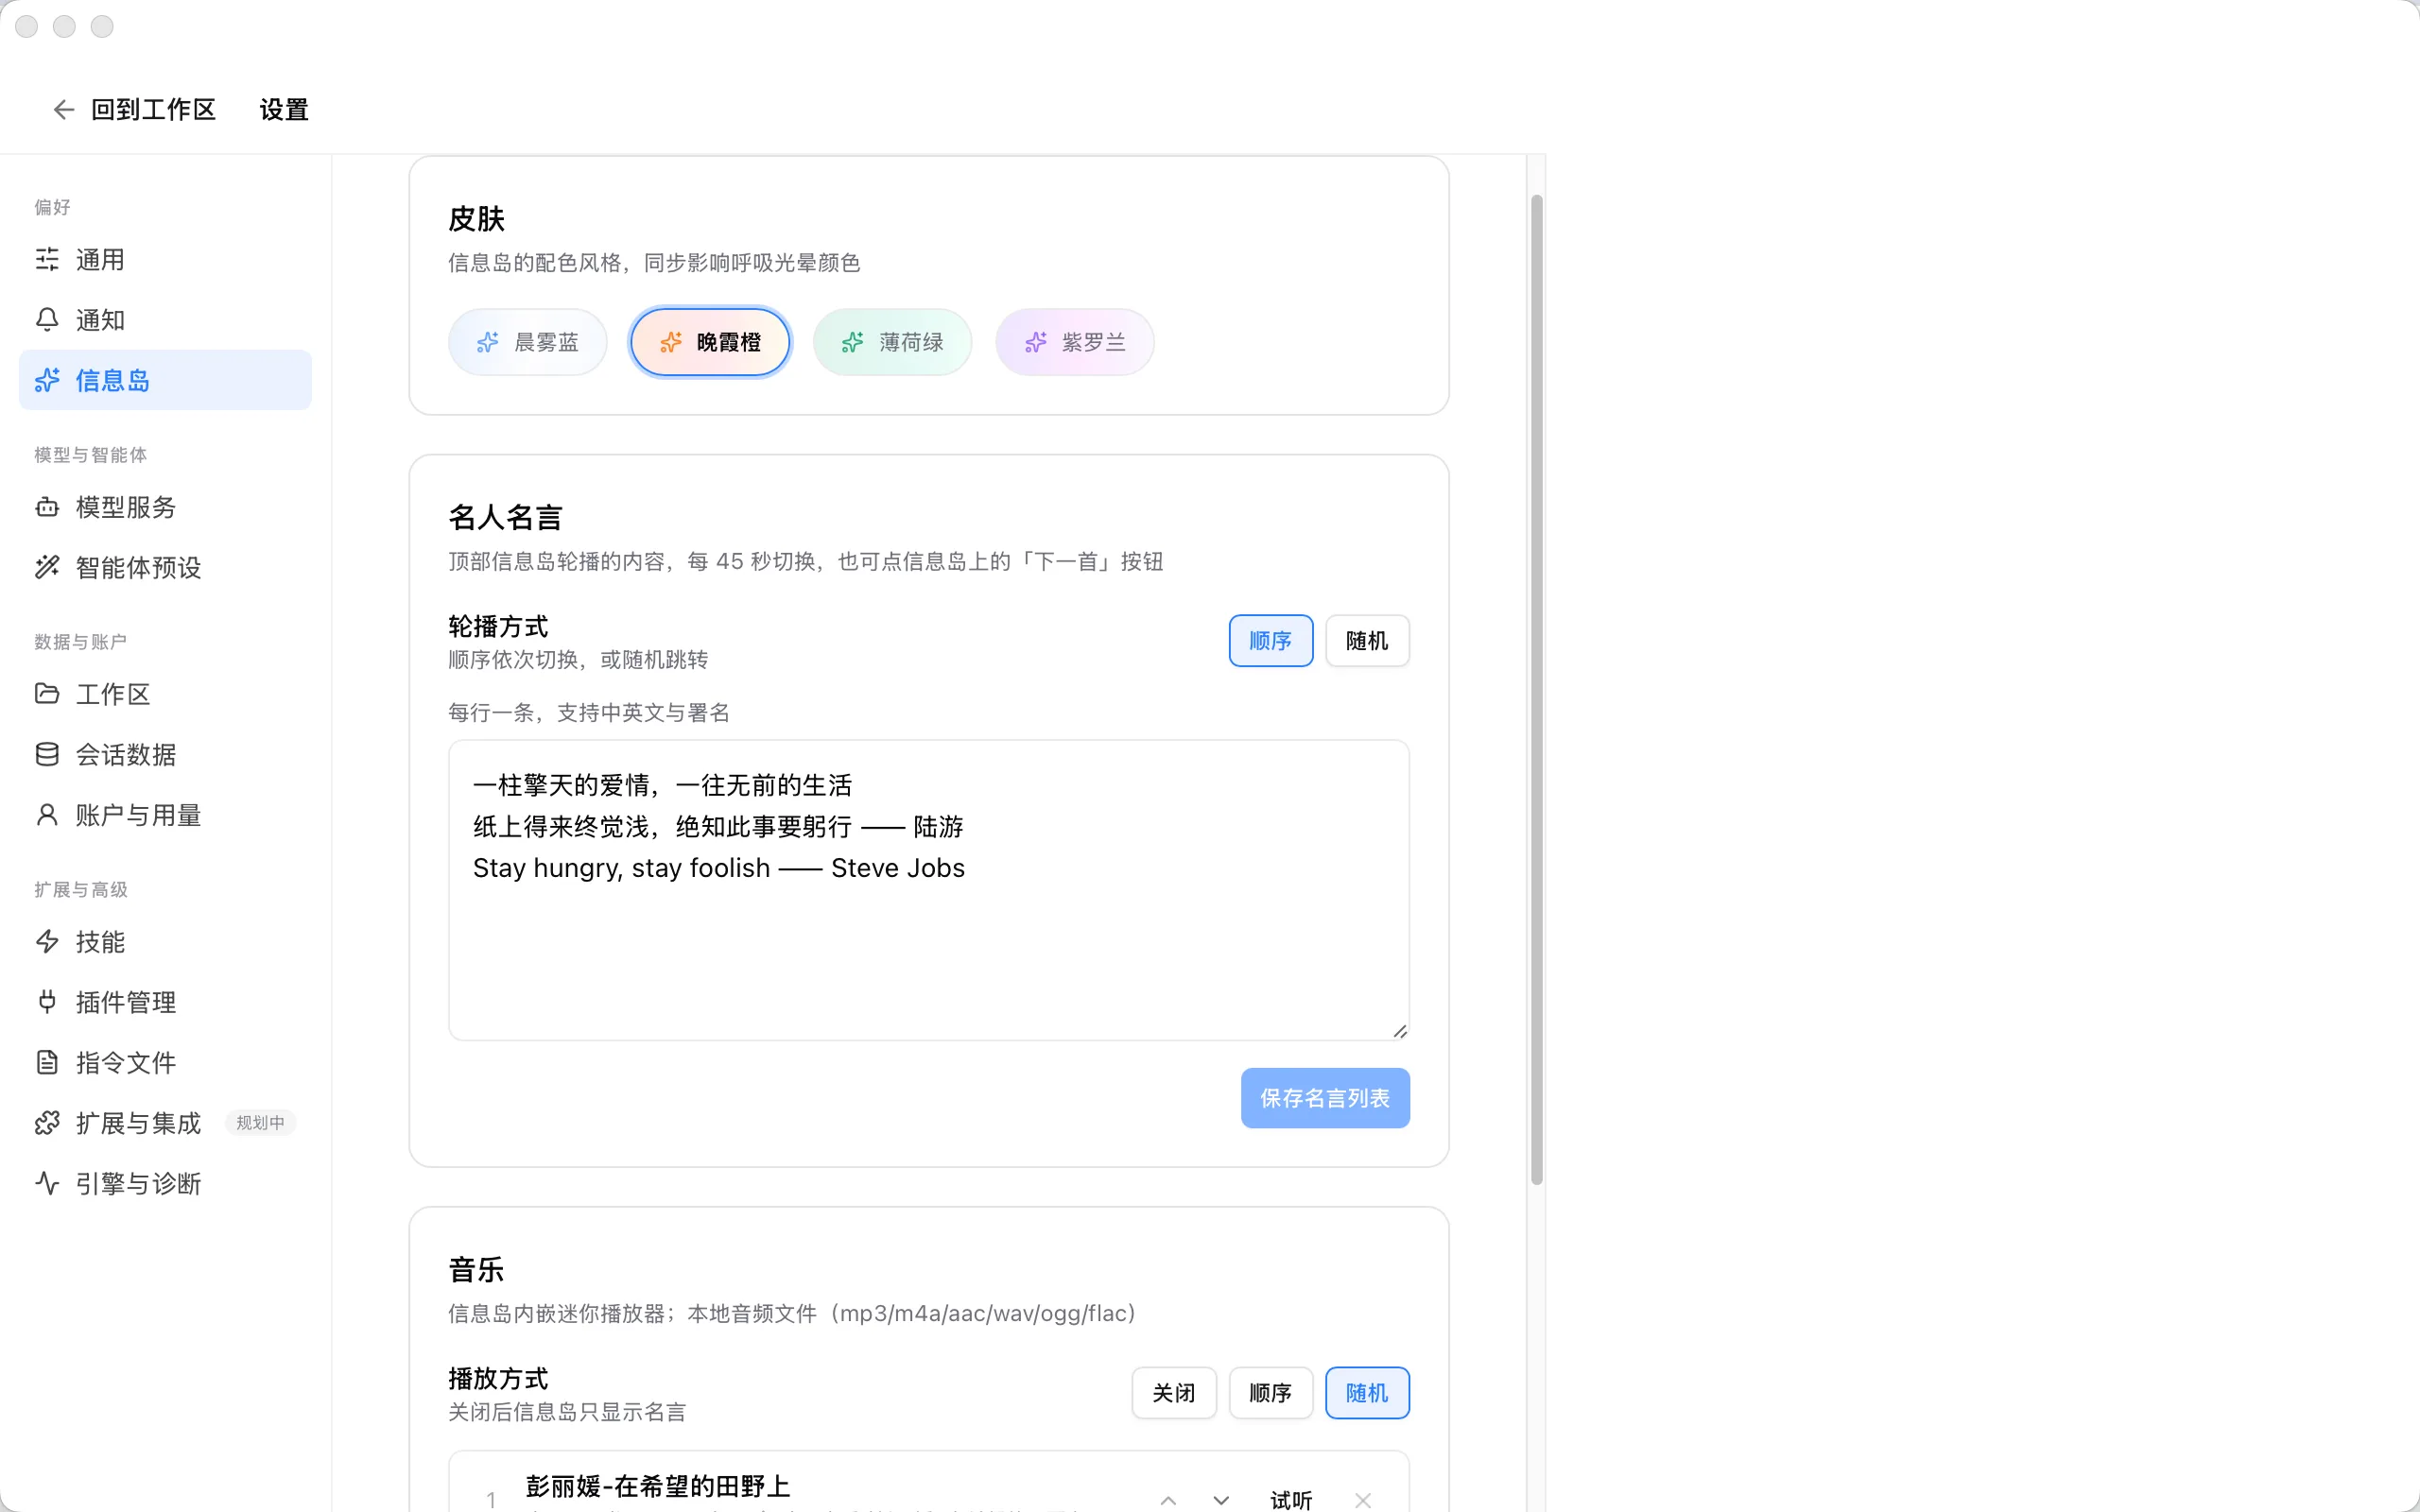
Task: Click the folder icon next to 工作区
Action: click(47, 694)
